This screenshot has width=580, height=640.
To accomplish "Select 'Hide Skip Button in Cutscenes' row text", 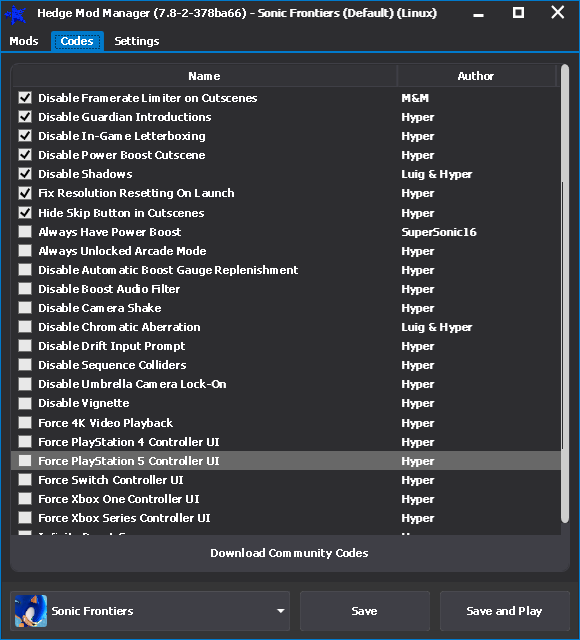I will [x=121, y=213].
